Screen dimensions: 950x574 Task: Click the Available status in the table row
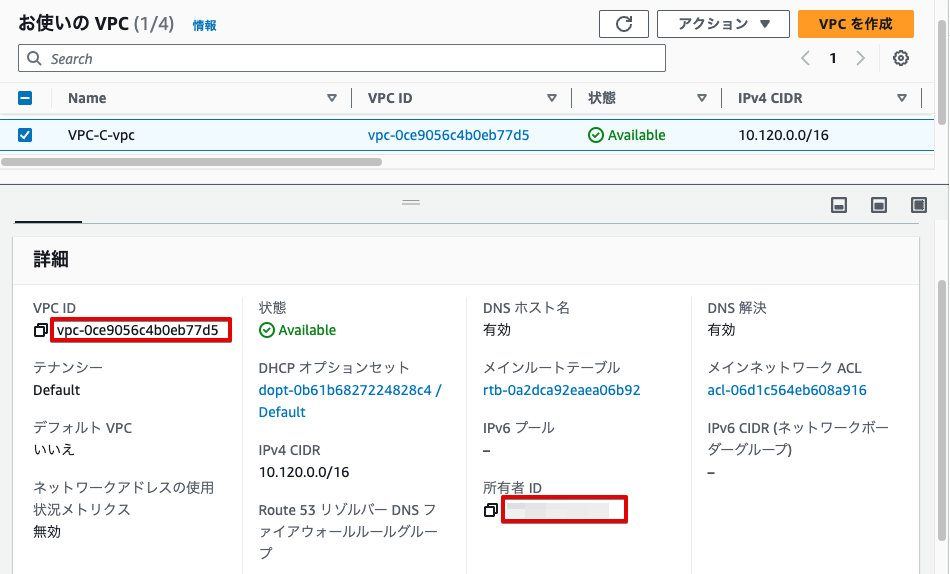[626, 135]
